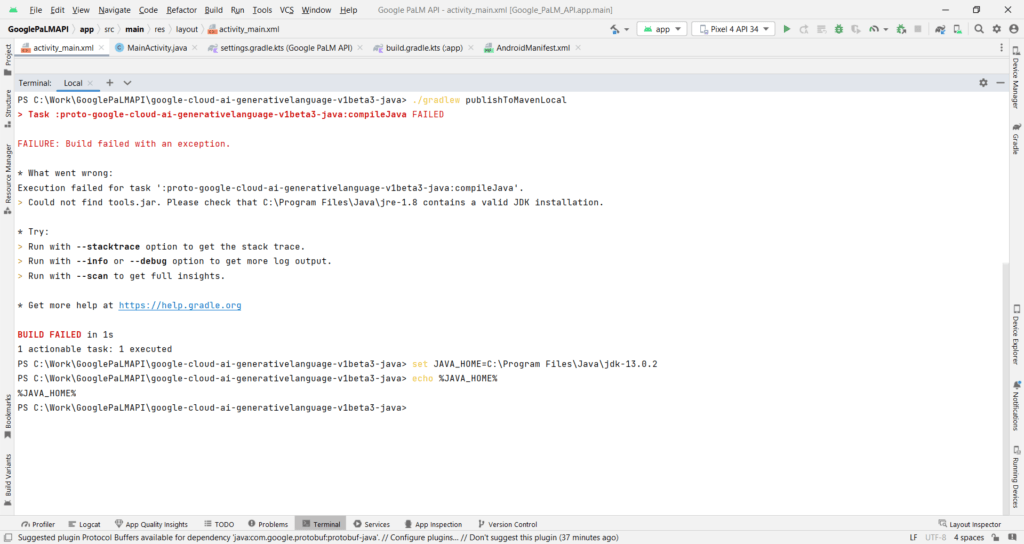Open IDE settings gear in top toolbar

(x=997, y=29)
